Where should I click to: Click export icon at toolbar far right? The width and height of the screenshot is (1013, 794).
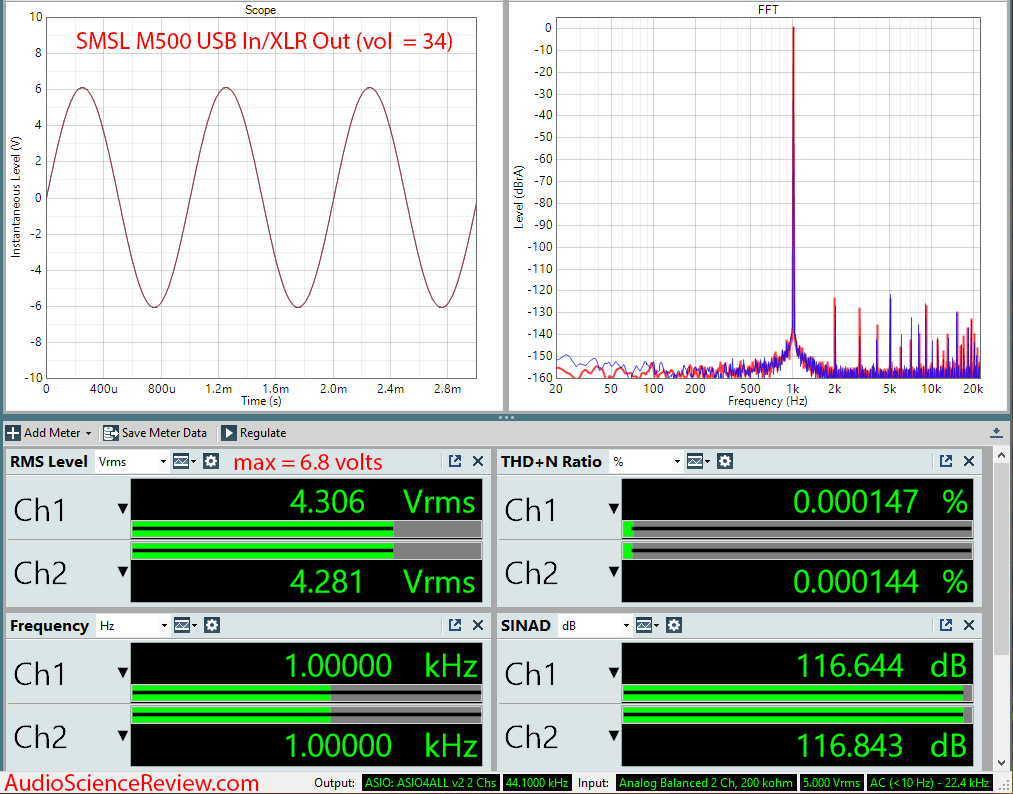[996, 433]
